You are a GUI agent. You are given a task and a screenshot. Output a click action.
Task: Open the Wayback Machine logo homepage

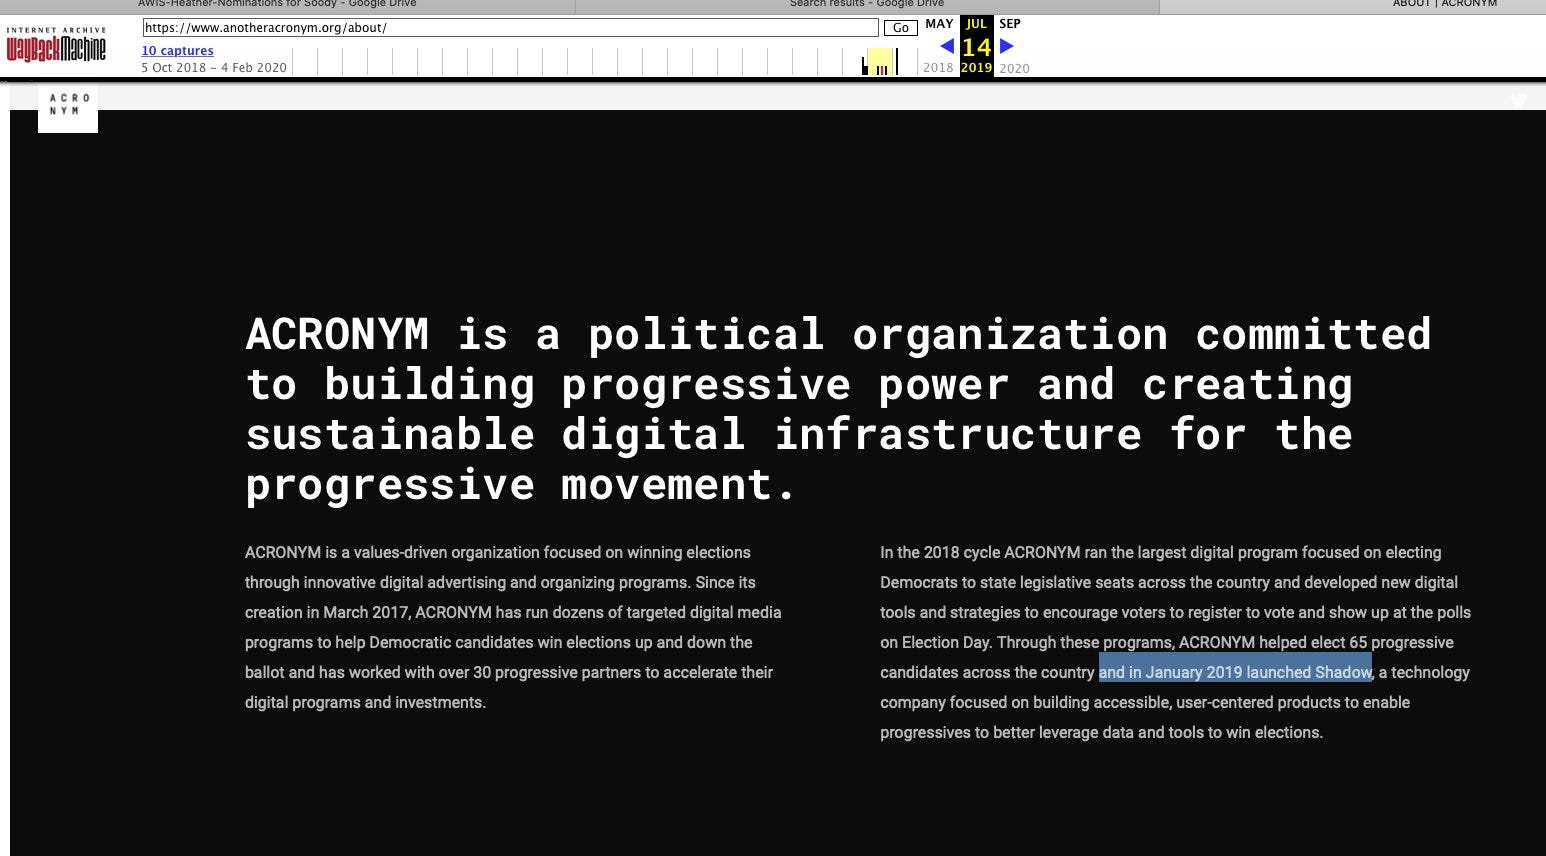56,45
